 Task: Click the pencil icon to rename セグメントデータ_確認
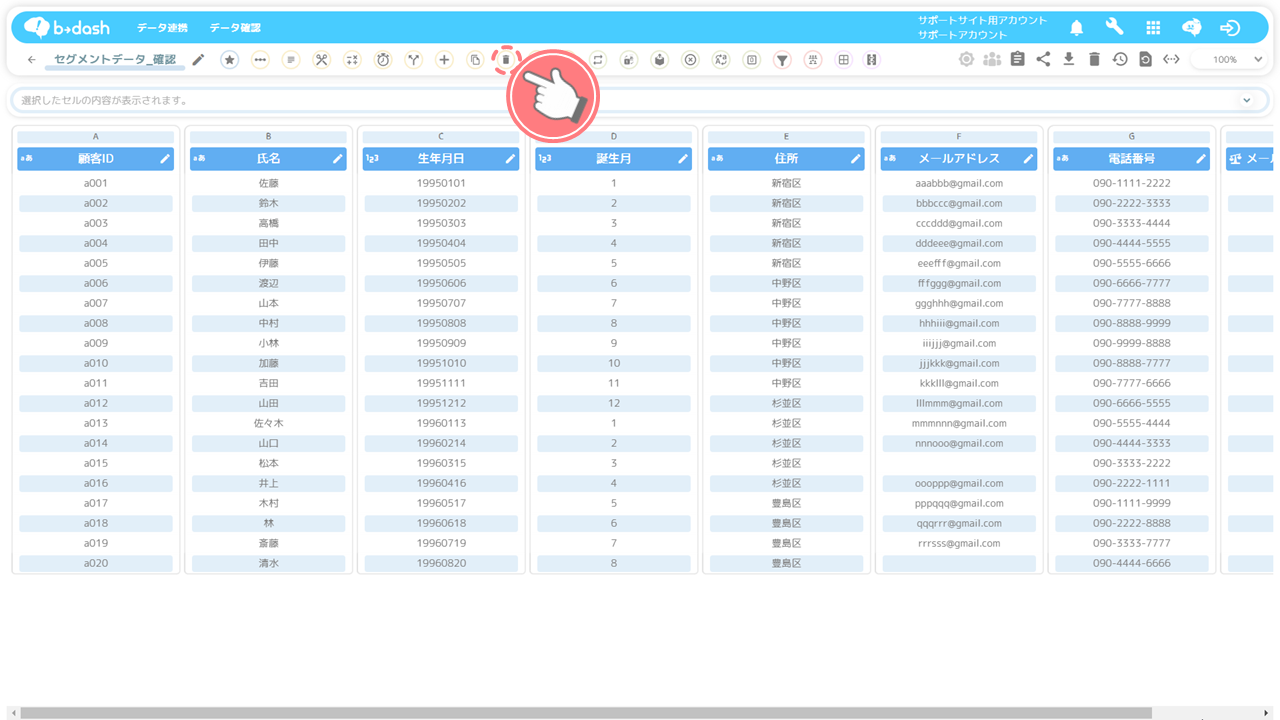pyautogui.click(x=198, y=60)
